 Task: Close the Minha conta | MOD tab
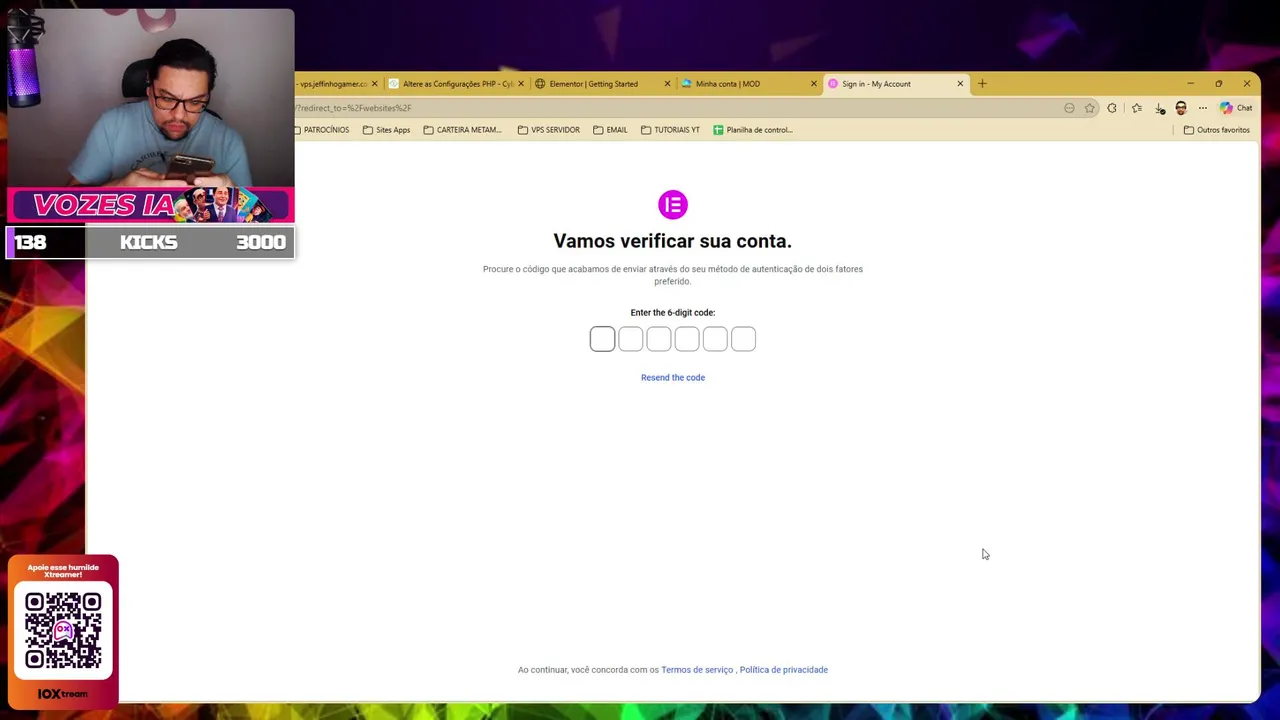click(x=813, y=84)
